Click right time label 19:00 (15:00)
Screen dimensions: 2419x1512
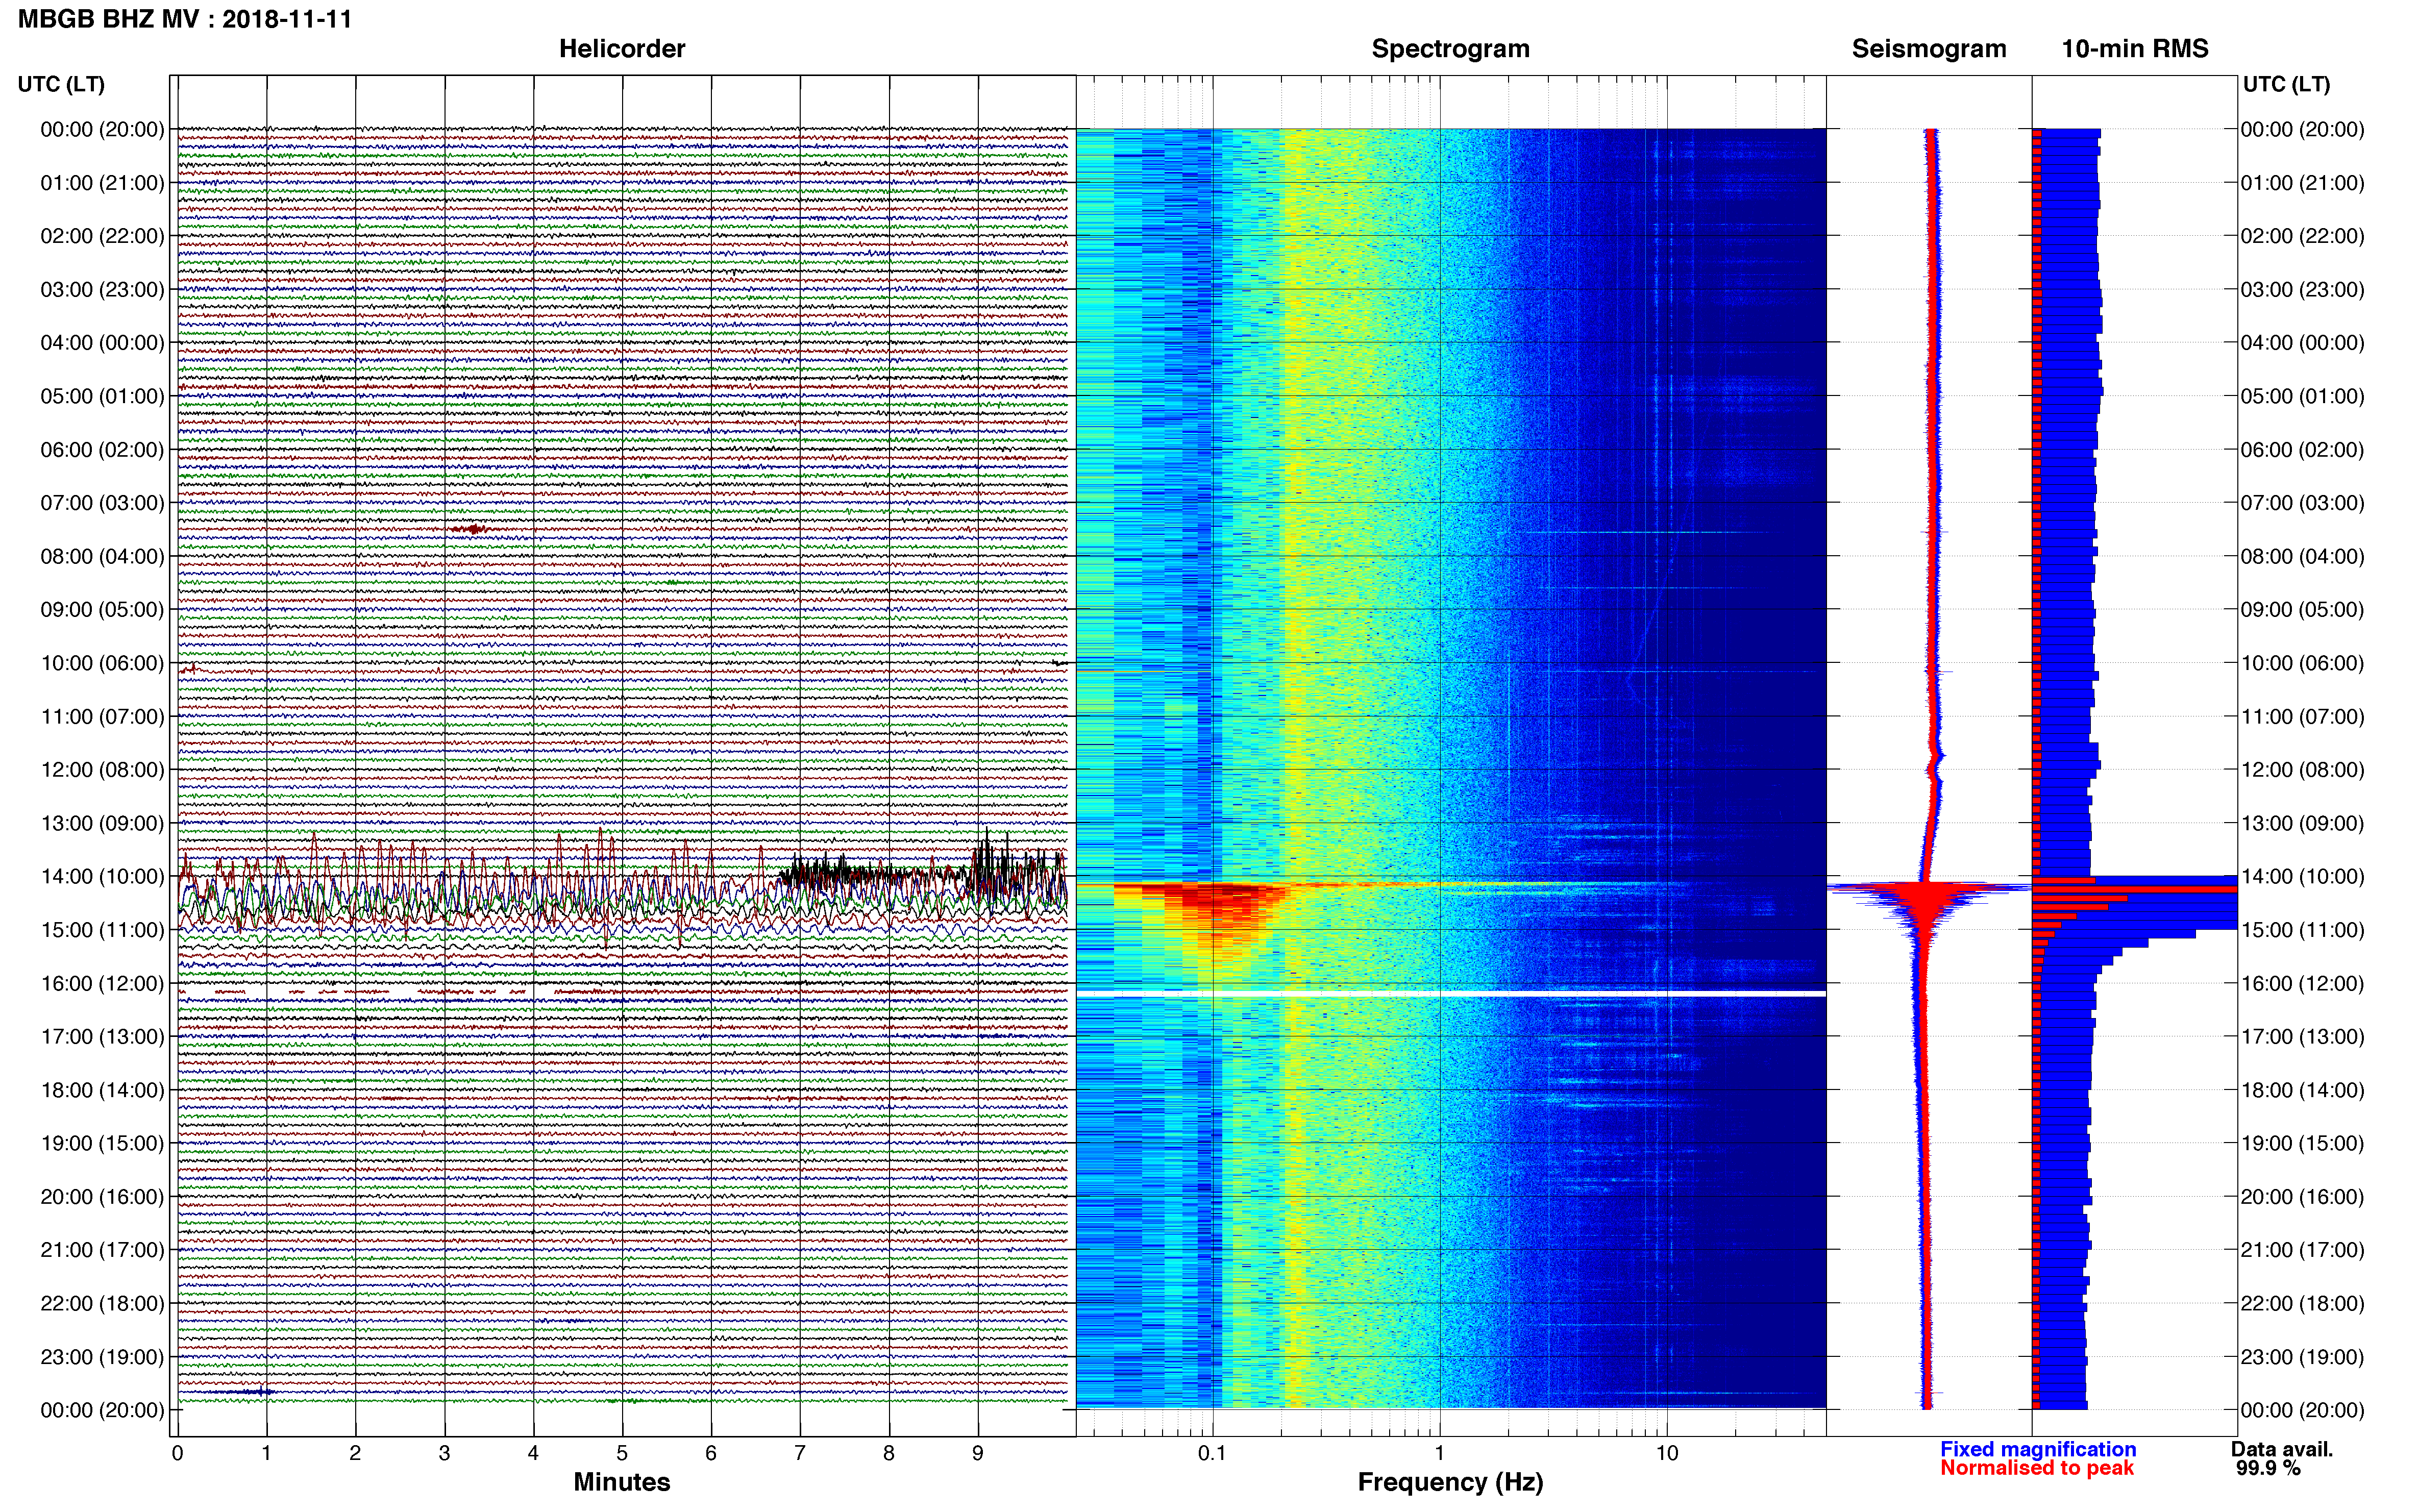tap(2302, 1143)
